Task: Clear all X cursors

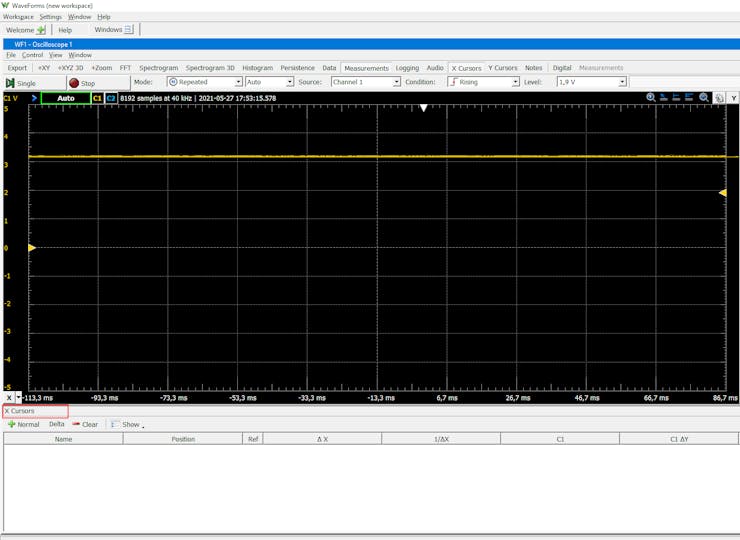Action: click(85, 424)
